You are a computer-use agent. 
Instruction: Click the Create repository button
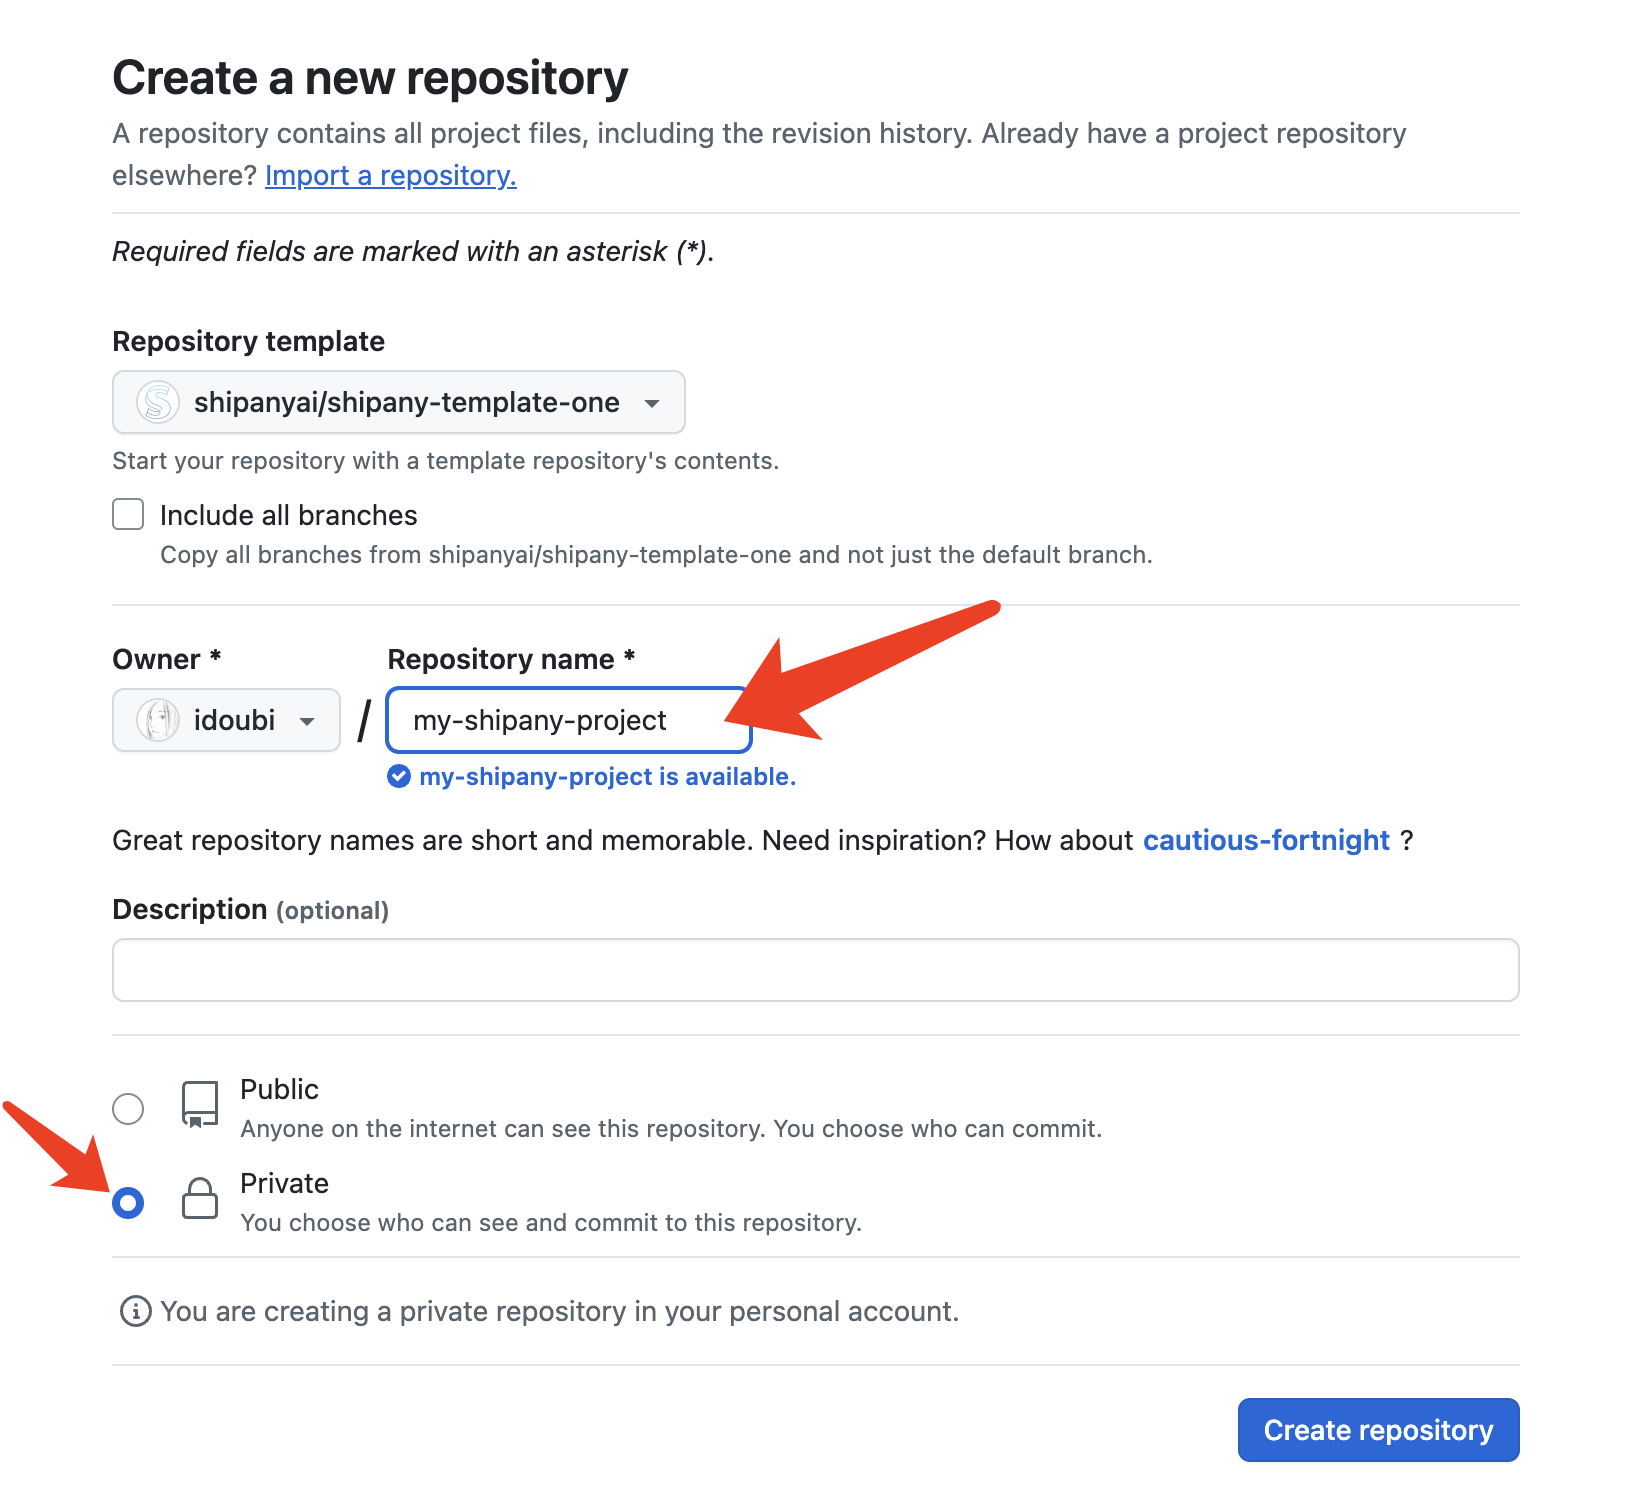pyautogui.click(x=1378, y=1430)
